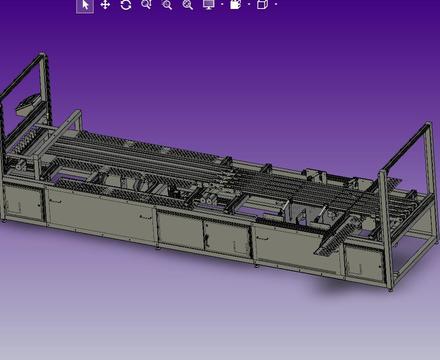Expand the dropdown arrow next to monitor icon

coord(222,4)
